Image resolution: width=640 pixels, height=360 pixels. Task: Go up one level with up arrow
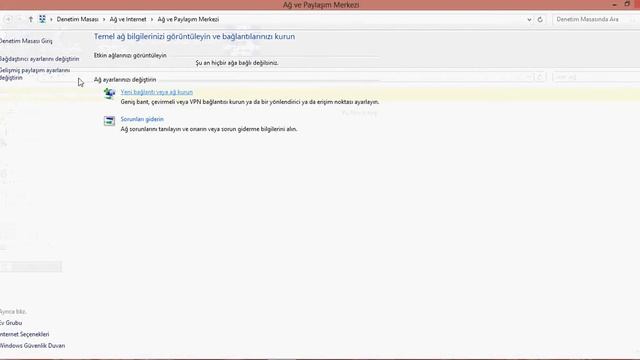(30, 19)
